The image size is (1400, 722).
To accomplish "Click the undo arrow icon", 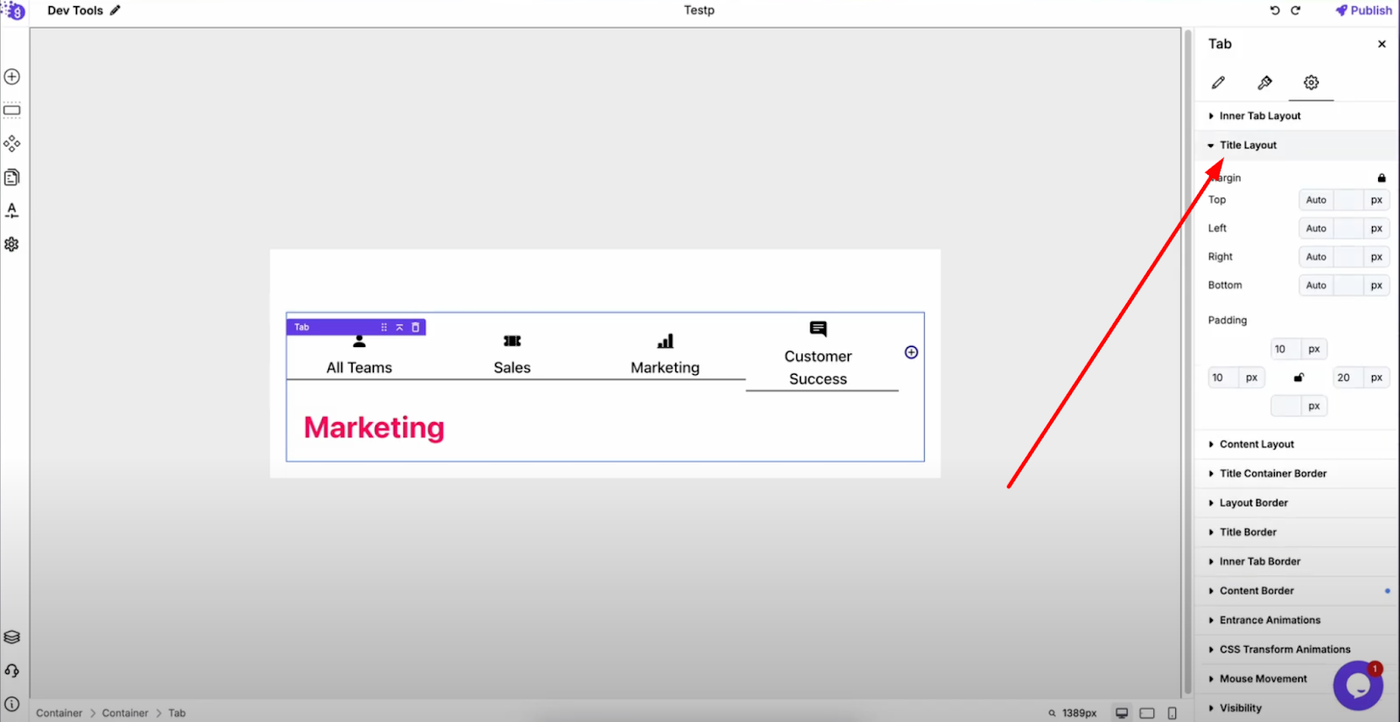I will (x=1275, y=10).
